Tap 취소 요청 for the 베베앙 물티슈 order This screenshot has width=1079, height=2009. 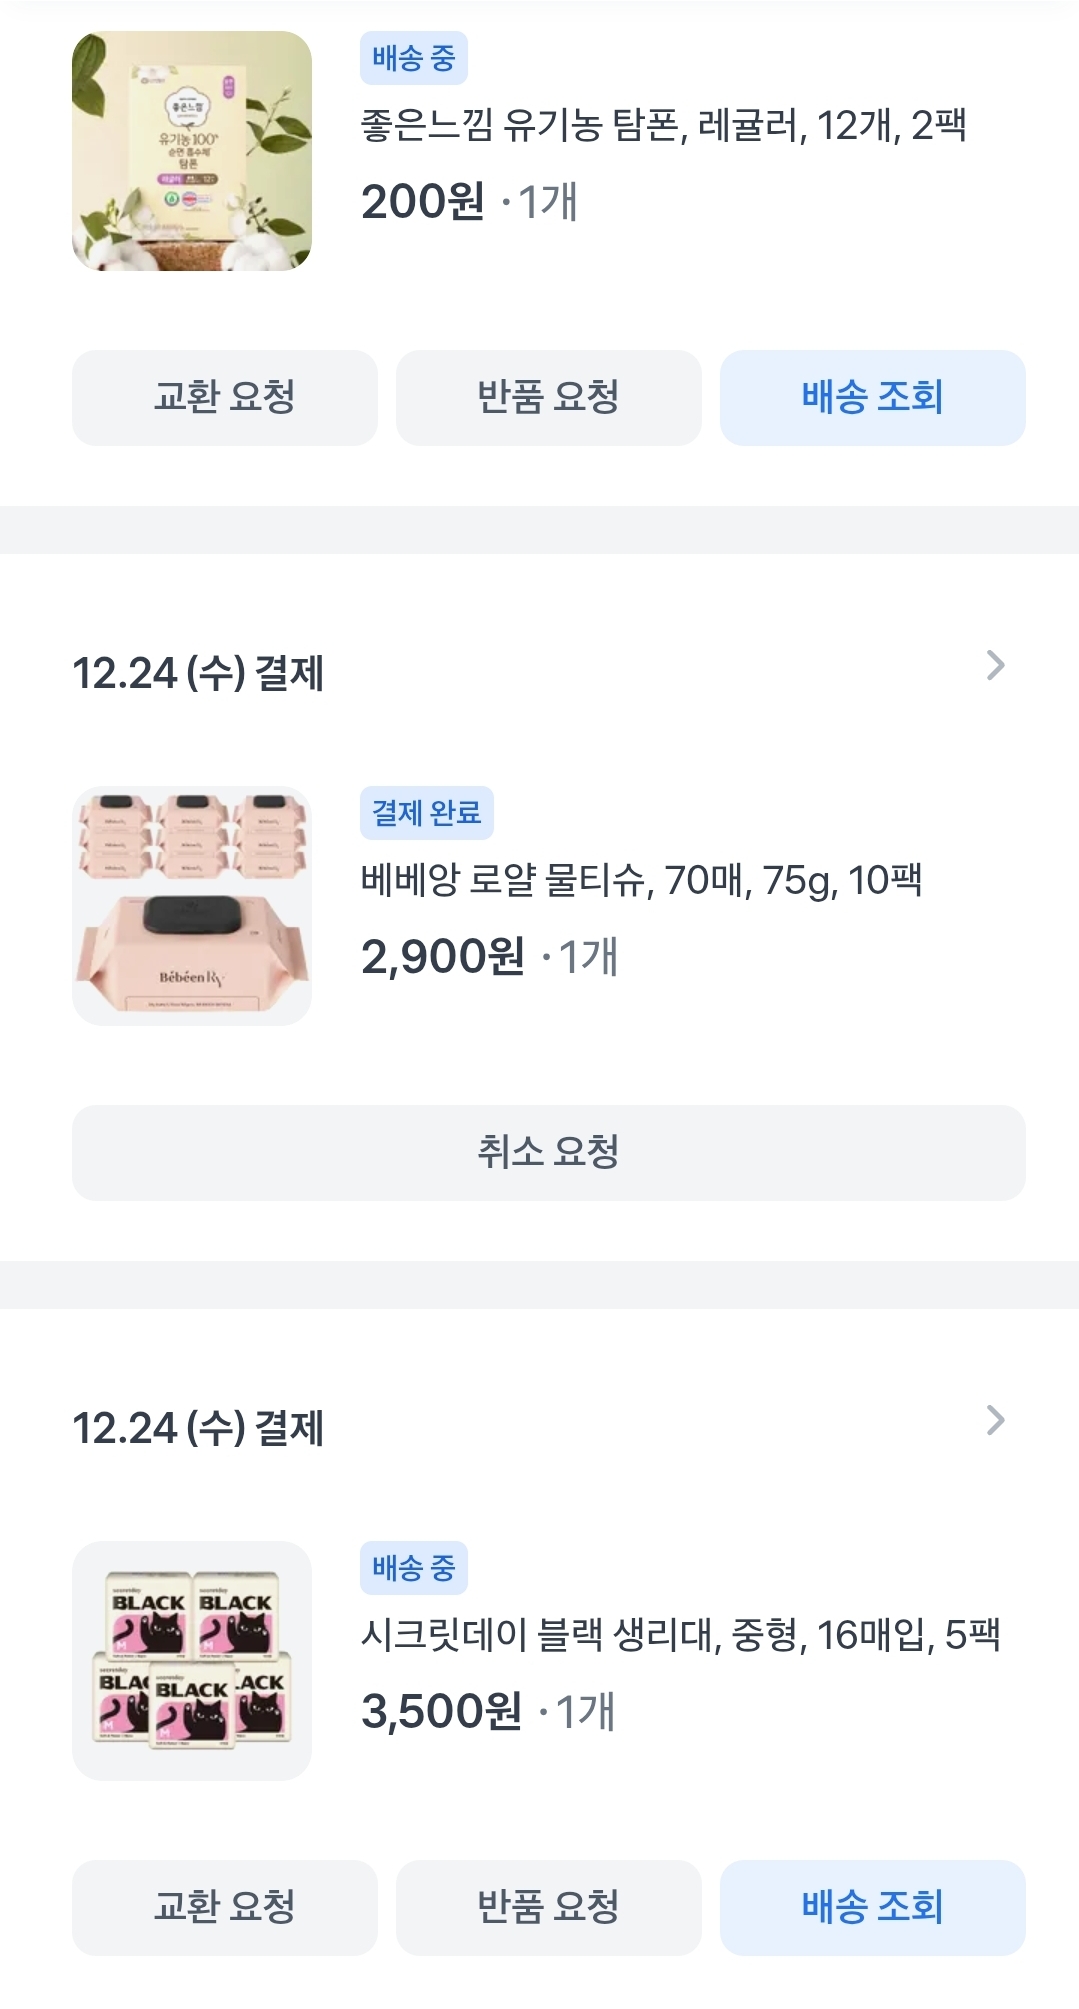click(x=549, y=1153)
